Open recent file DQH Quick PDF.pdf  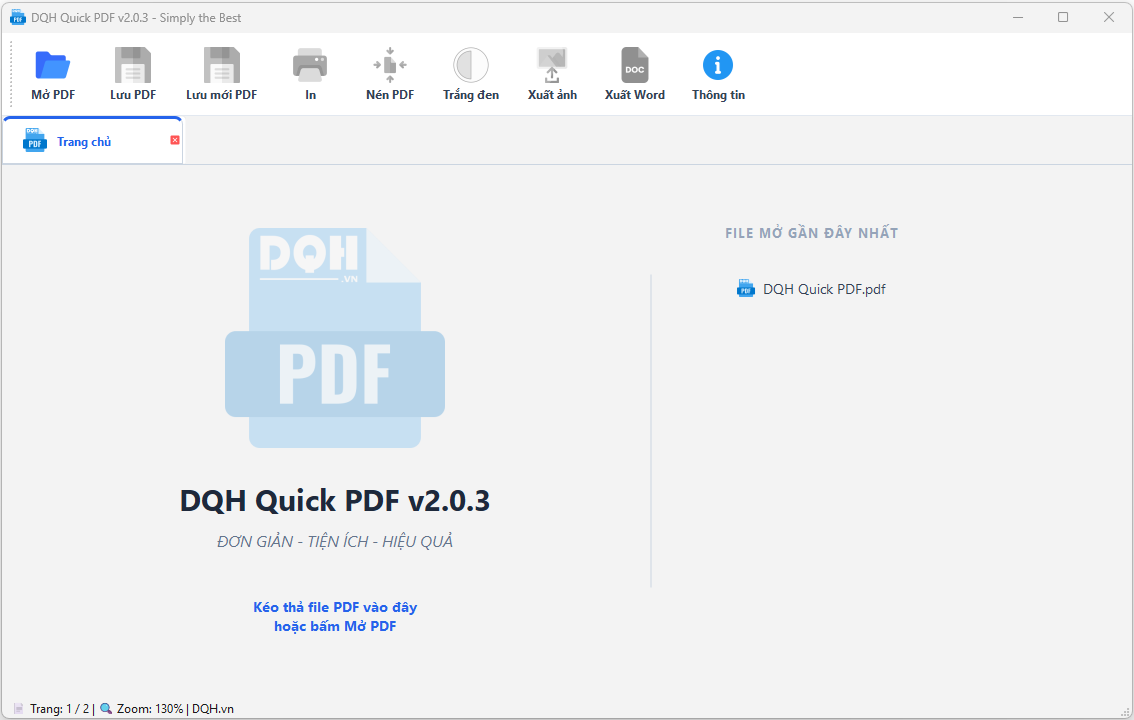point(824,289)
